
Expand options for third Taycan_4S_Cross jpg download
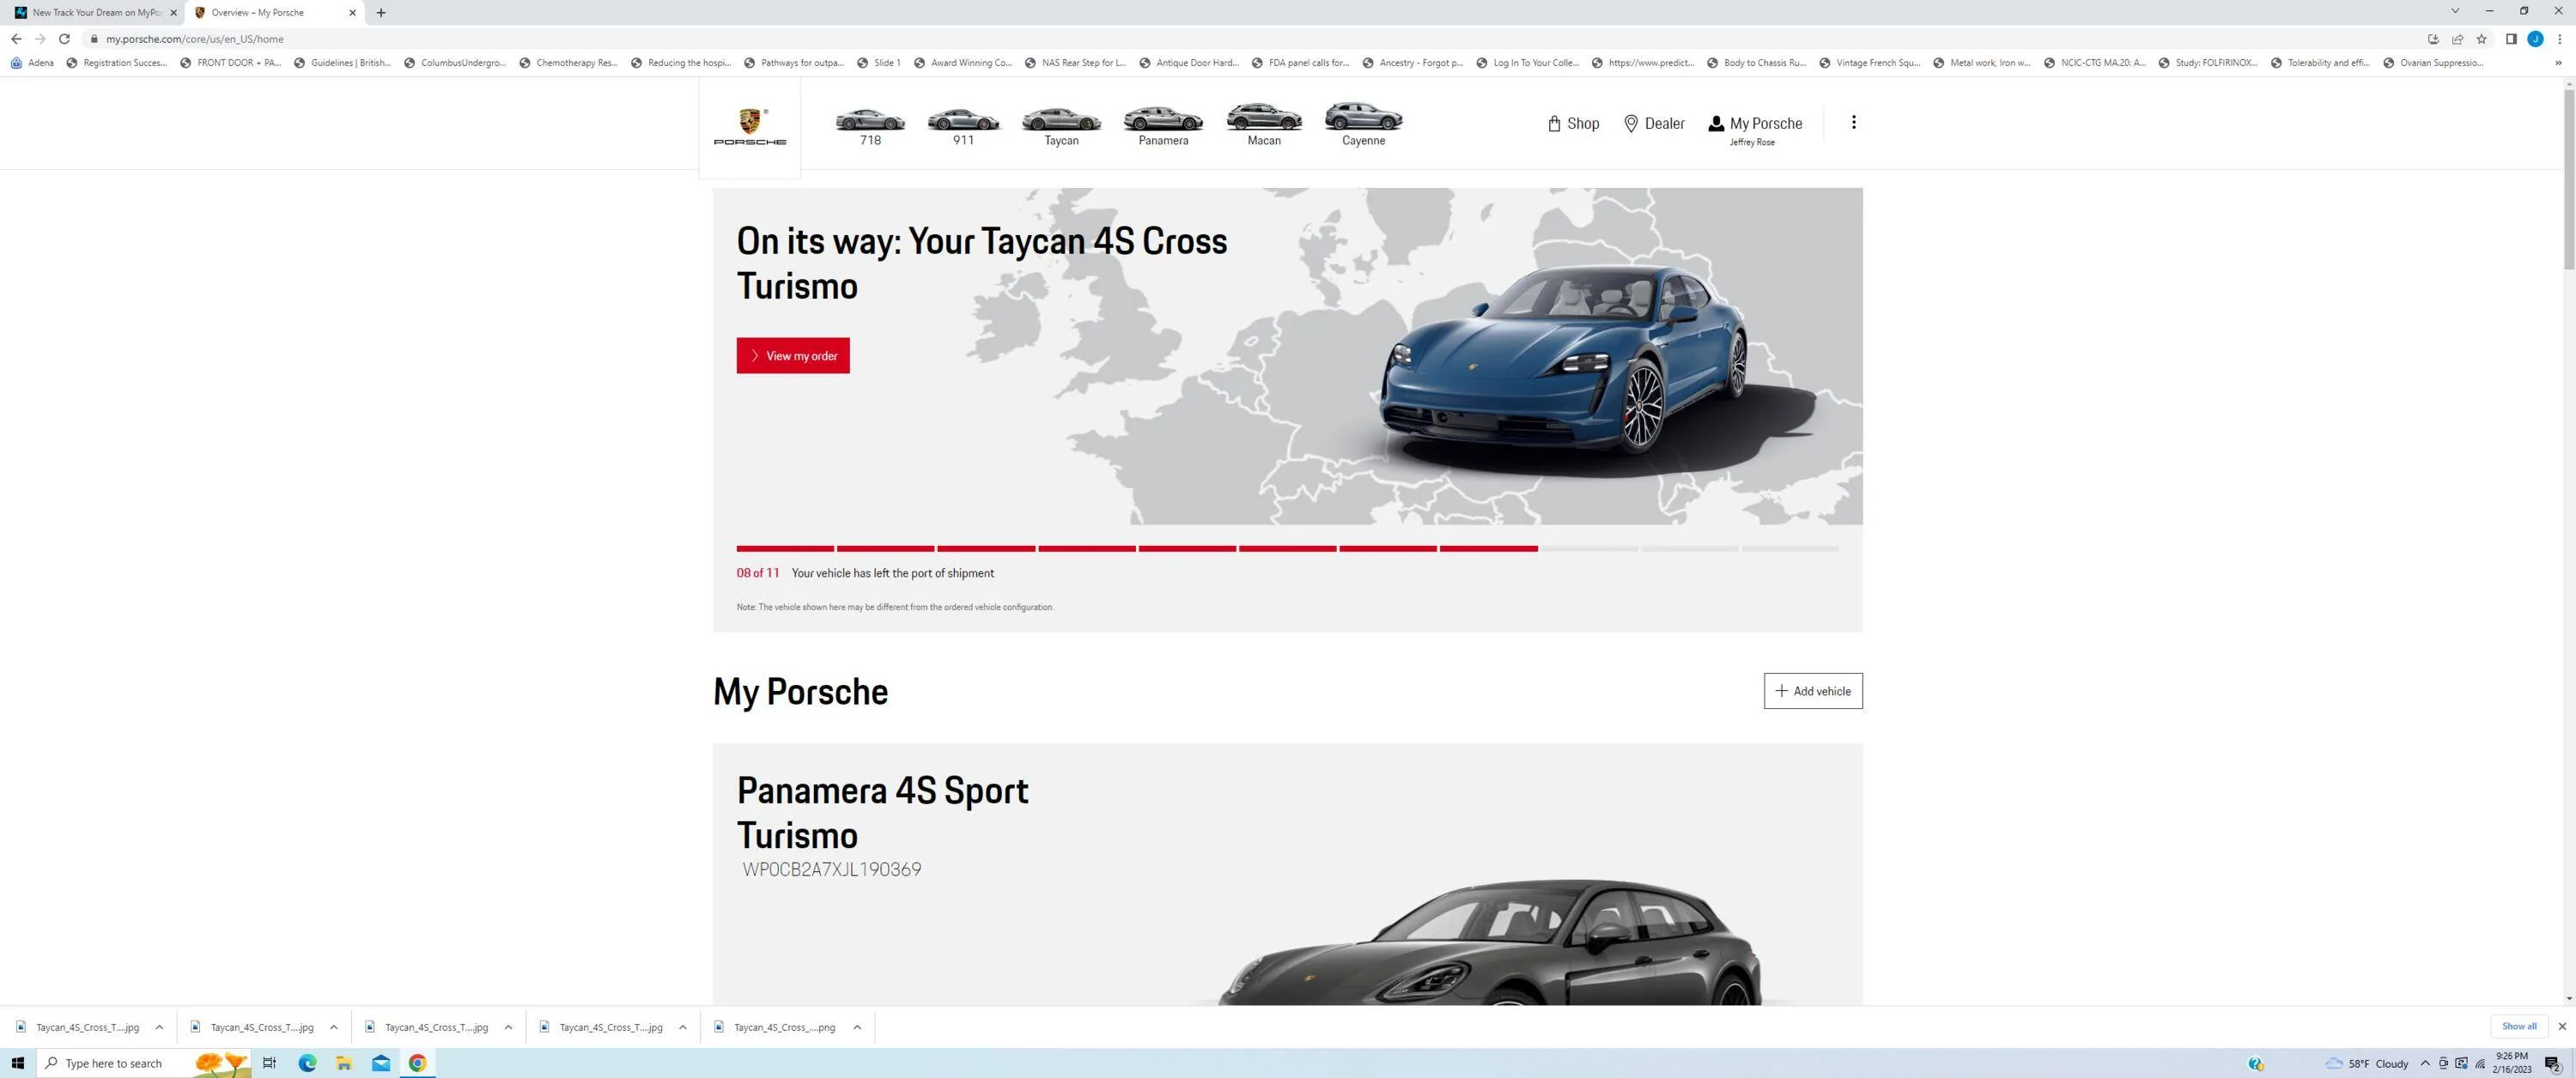508,1027
